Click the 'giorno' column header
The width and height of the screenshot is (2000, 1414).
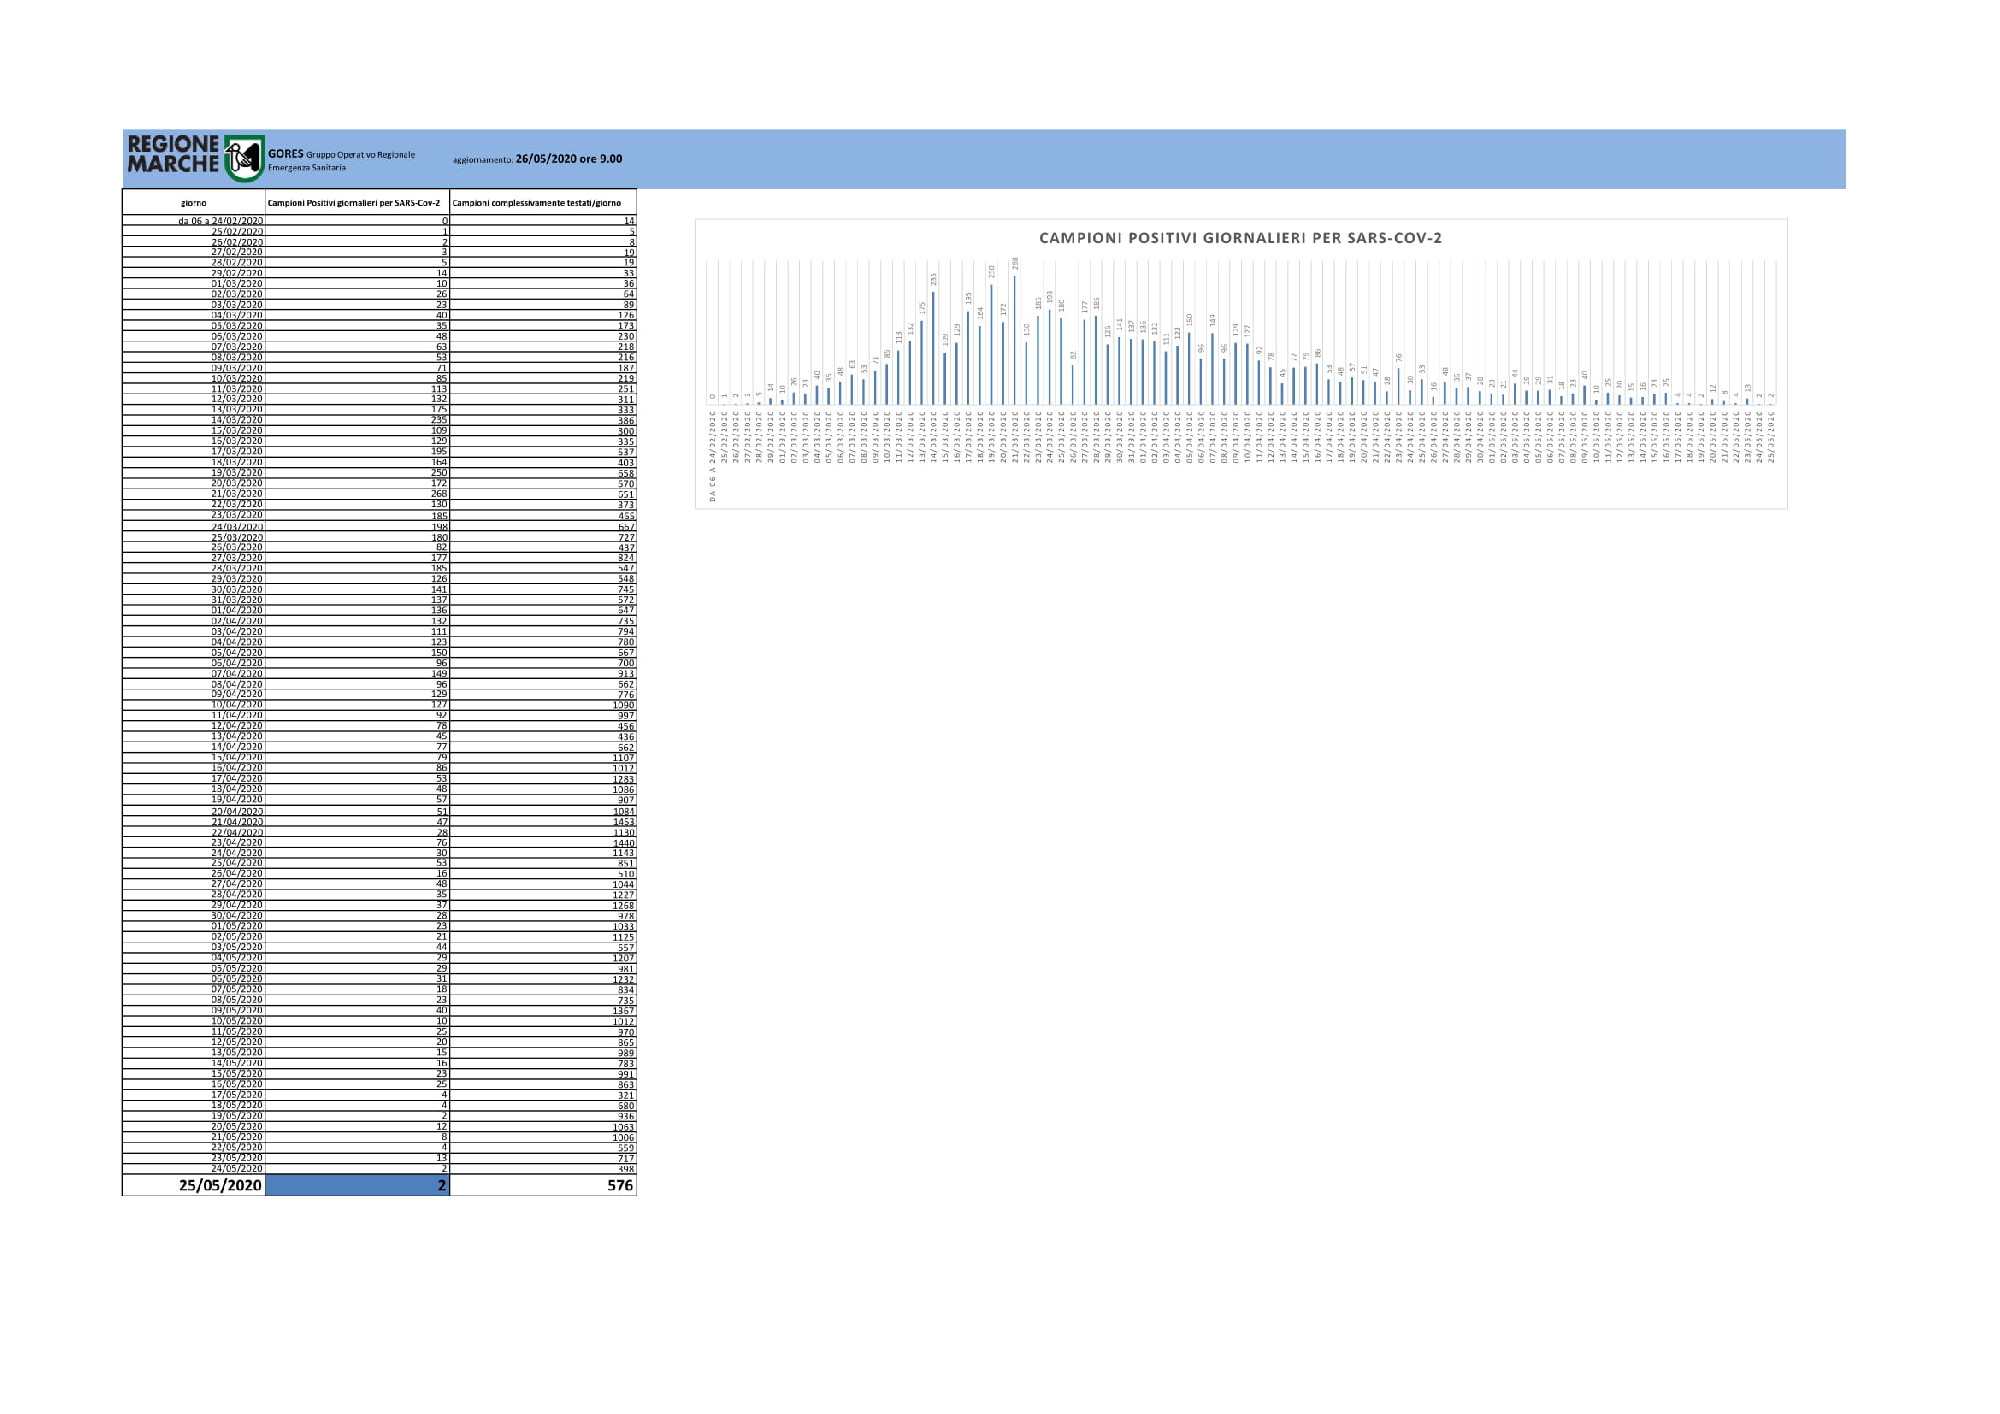click(194, 203)
